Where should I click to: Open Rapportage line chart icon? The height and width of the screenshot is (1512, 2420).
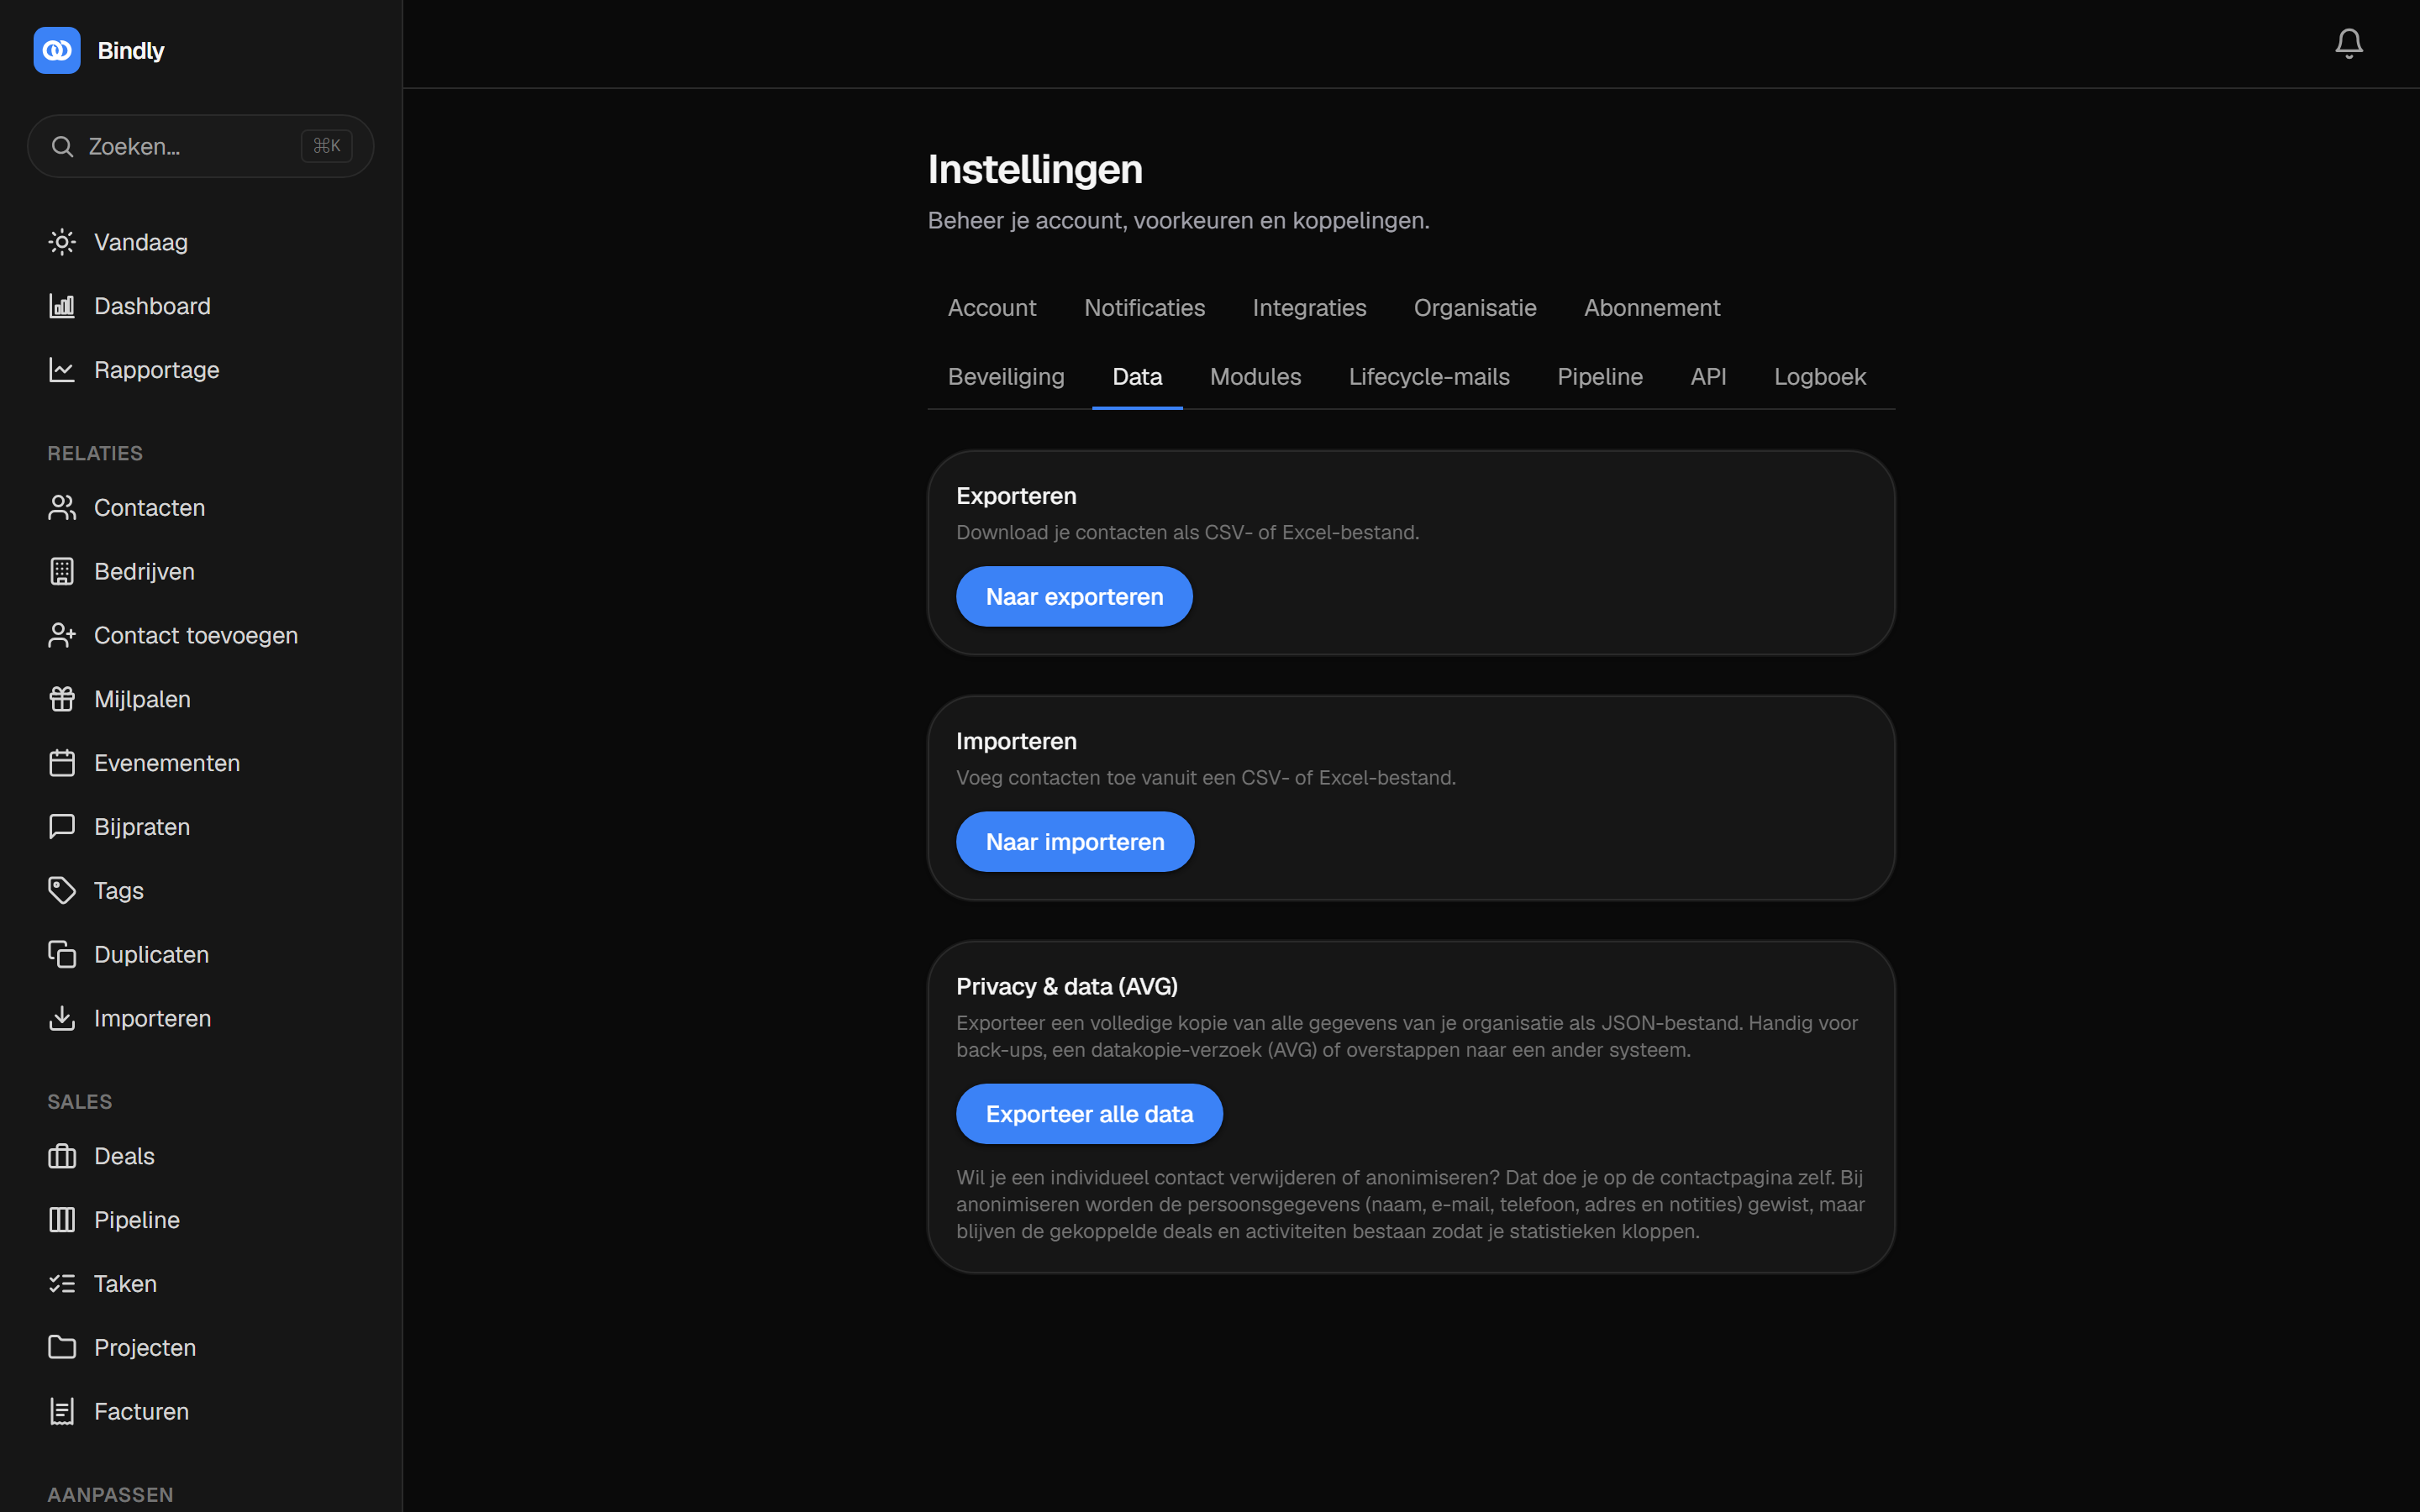(62, 370)
